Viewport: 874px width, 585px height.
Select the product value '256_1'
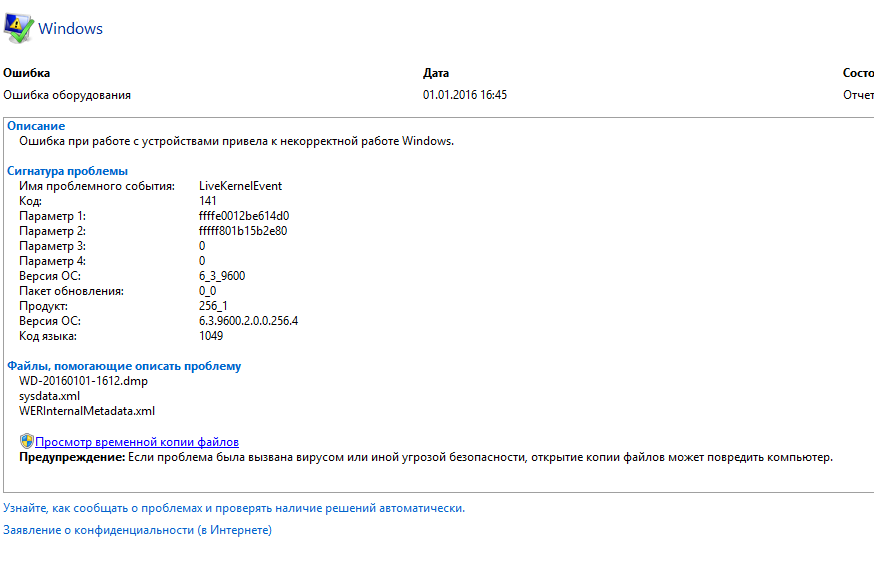(x=213, y=306)
